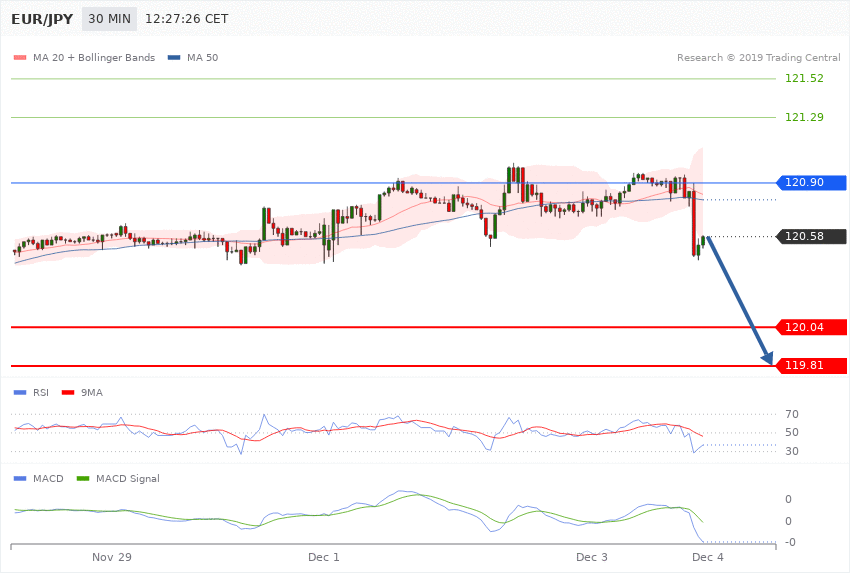Image resolution: width=850 pixels, height=576 pixels.
Task: Click the black 120.58 current price tag
Action: [x=812, y=236]
